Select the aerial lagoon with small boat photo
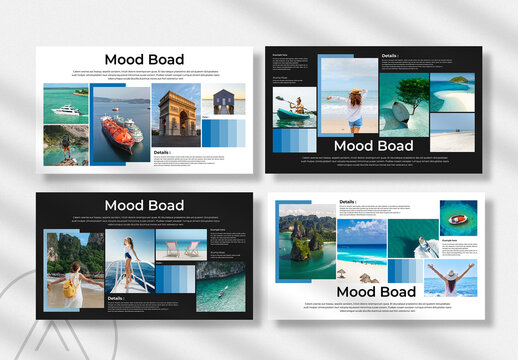The height and width of the screenshot is (360, 518). [221, 287]
